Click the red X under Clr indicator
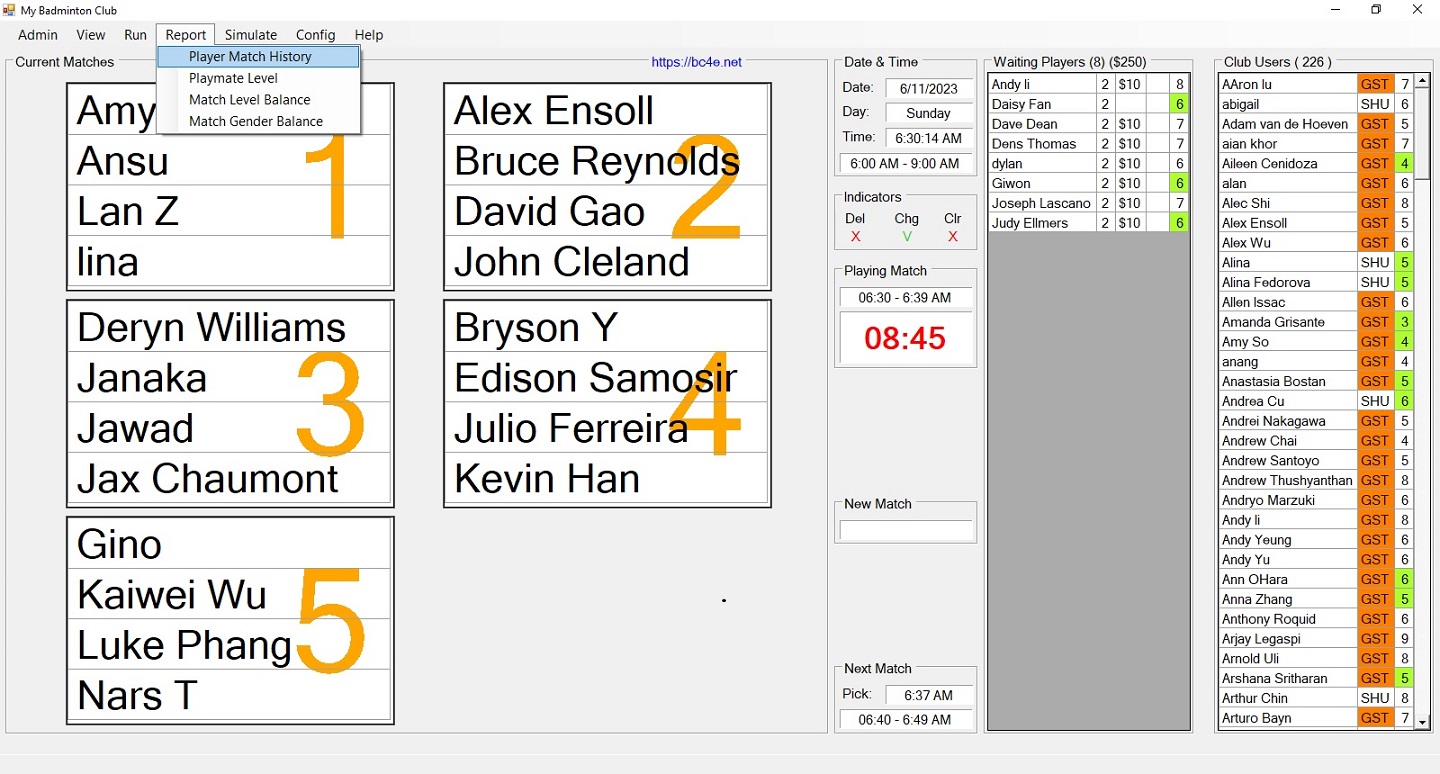The image size is (1440, 774). 952,237
